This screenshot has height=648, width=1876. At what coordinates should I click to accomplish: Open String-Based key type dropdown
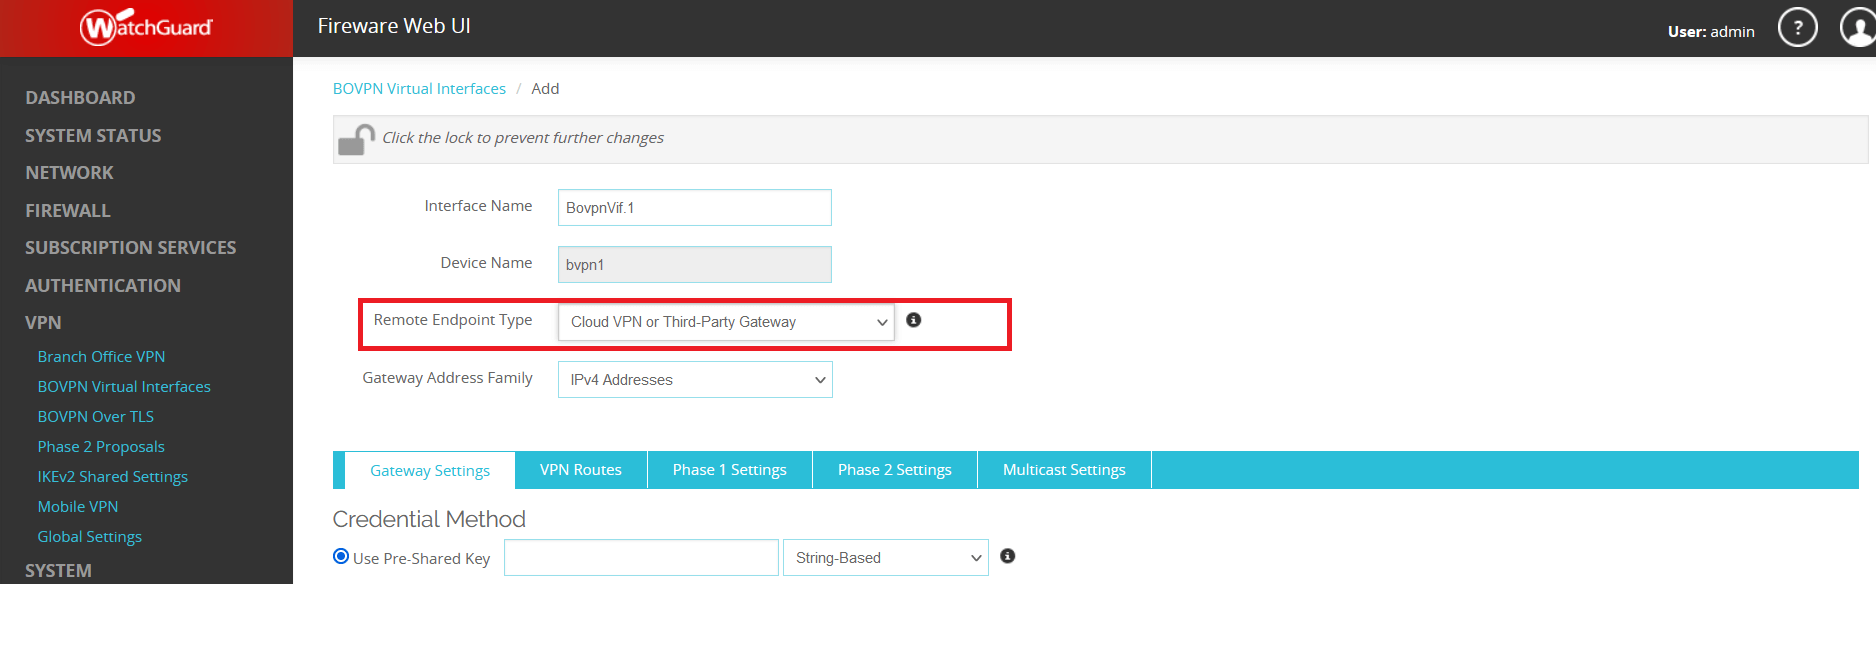click(x=885, y=558)
